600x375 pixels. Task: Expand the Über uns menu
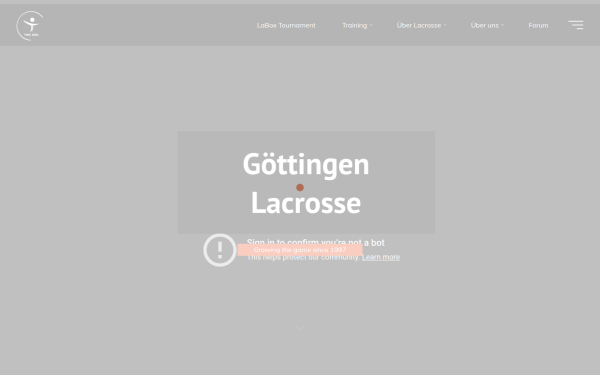coord(487,25)
